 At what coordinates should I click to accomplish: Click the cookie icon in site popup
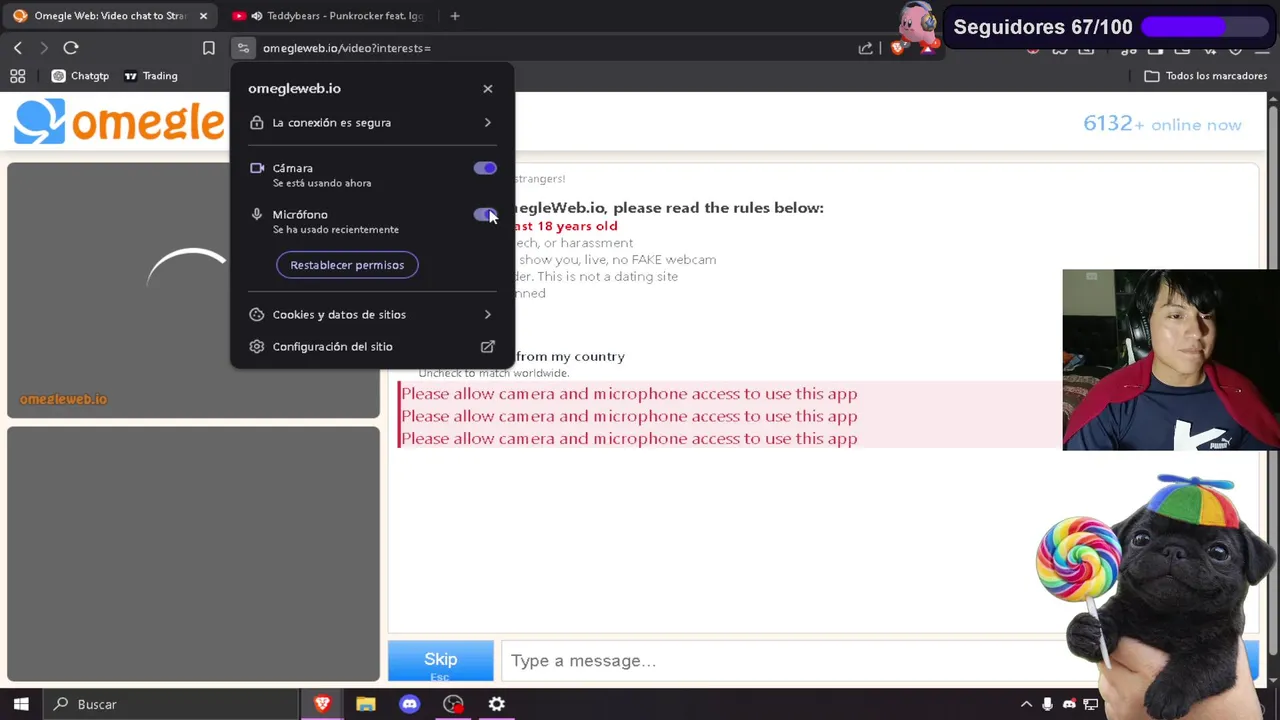tap(257, 314)
